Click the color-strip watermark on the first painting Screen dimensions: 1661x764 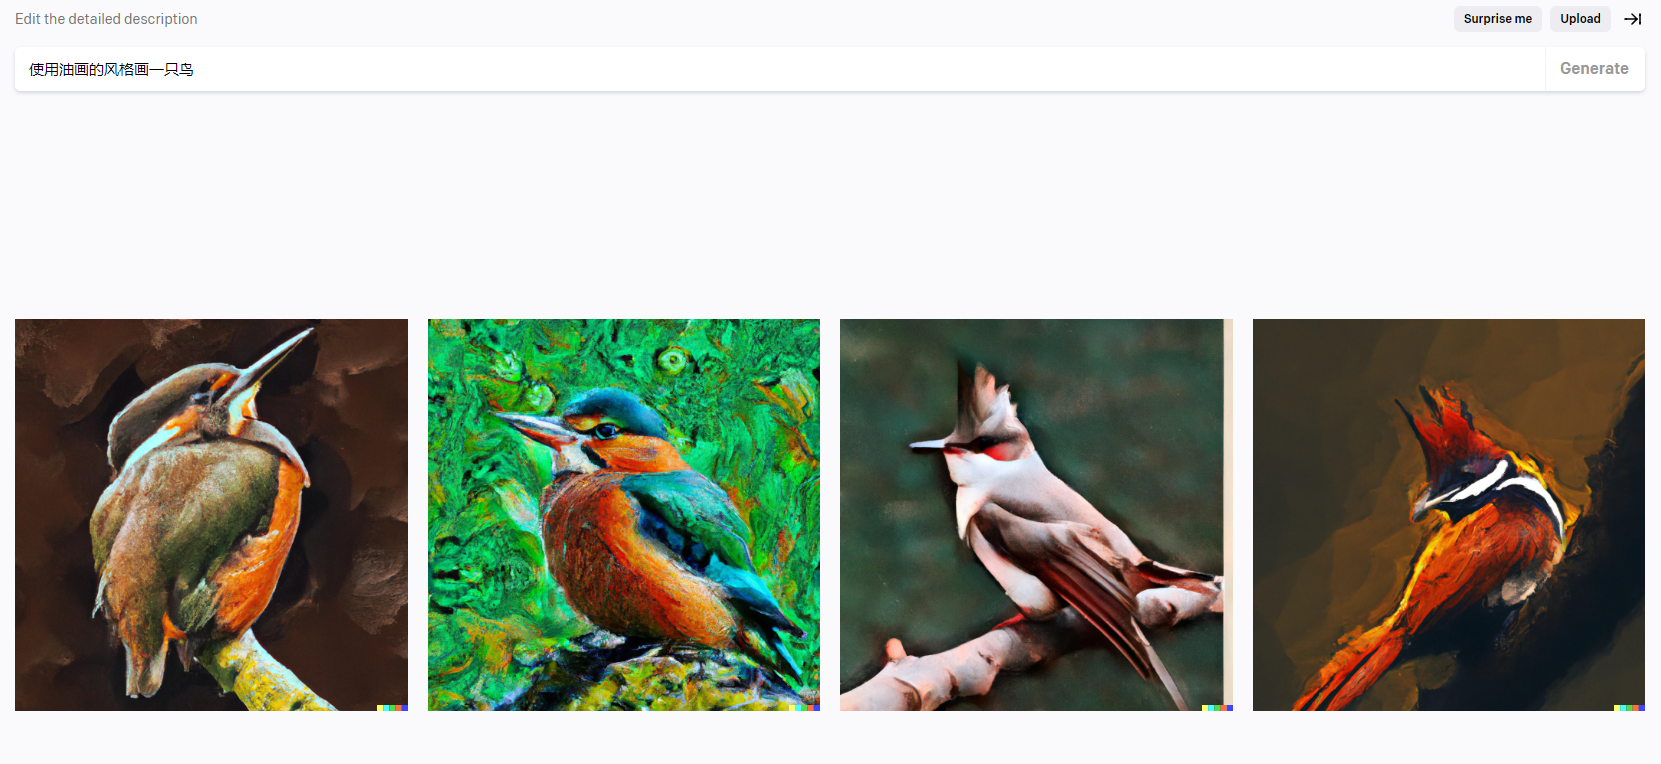coord(392,708)
